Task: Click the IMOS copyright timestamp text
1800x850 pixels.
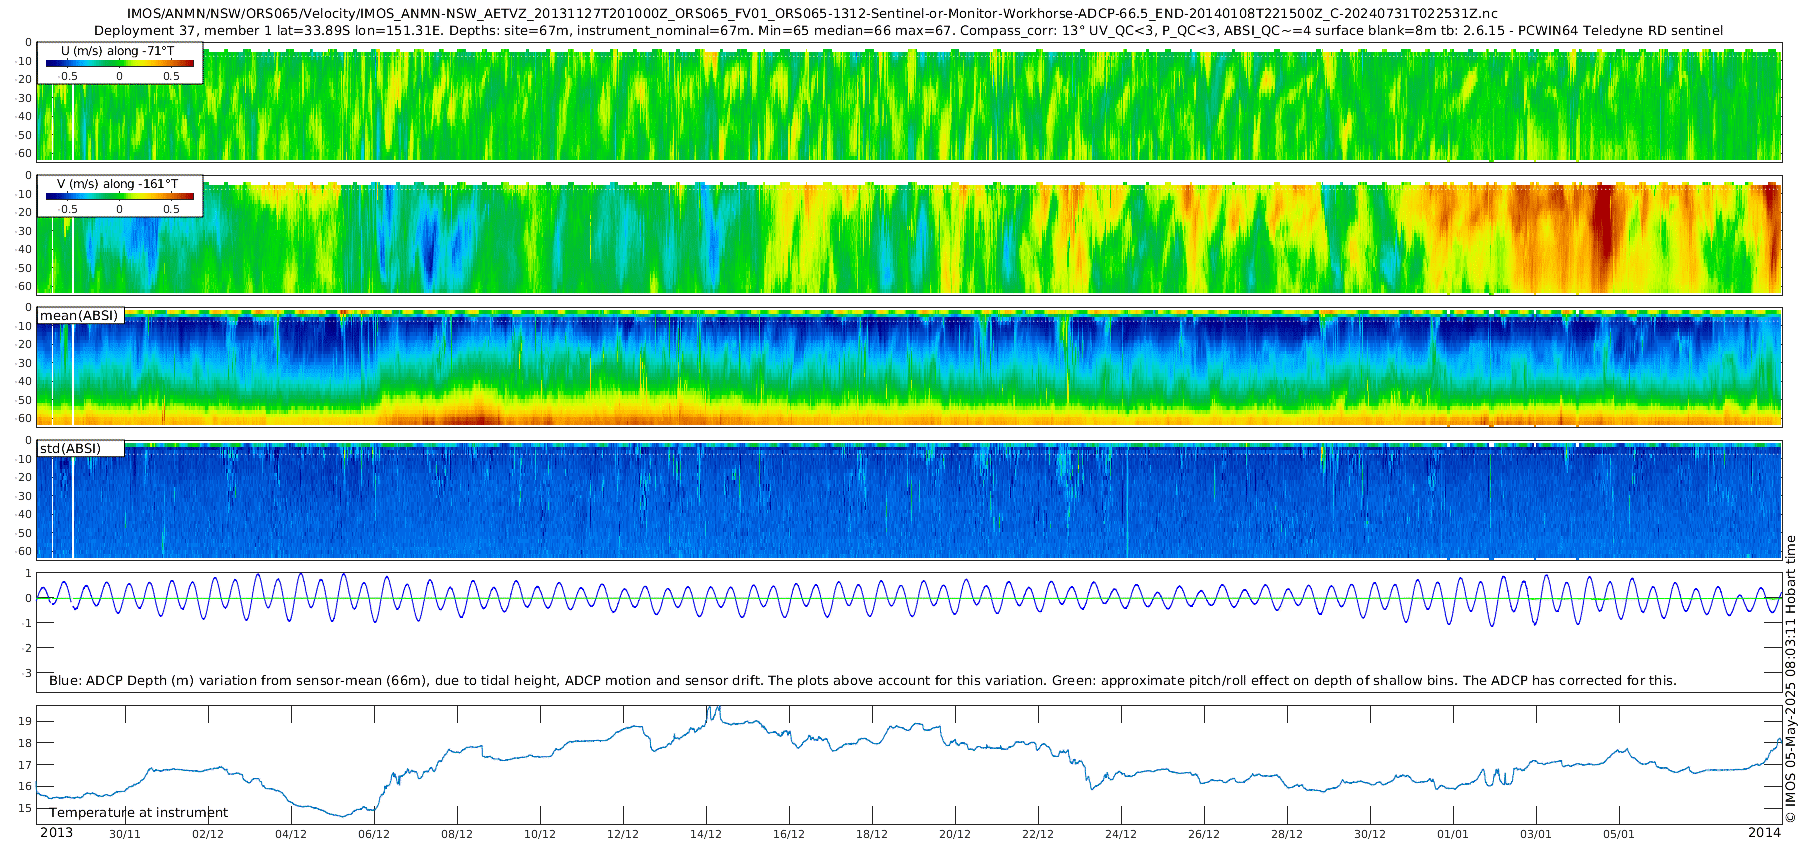Action: (1791, 679)
